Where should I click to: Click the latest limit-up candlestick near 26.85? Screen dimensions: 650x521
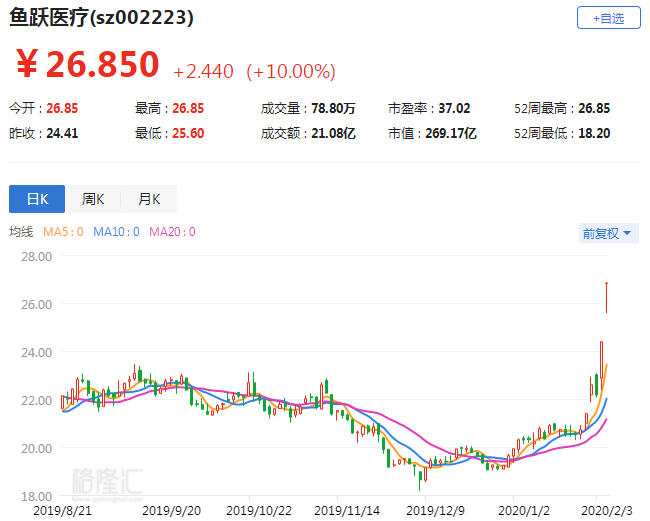click(x=606, y=298)
